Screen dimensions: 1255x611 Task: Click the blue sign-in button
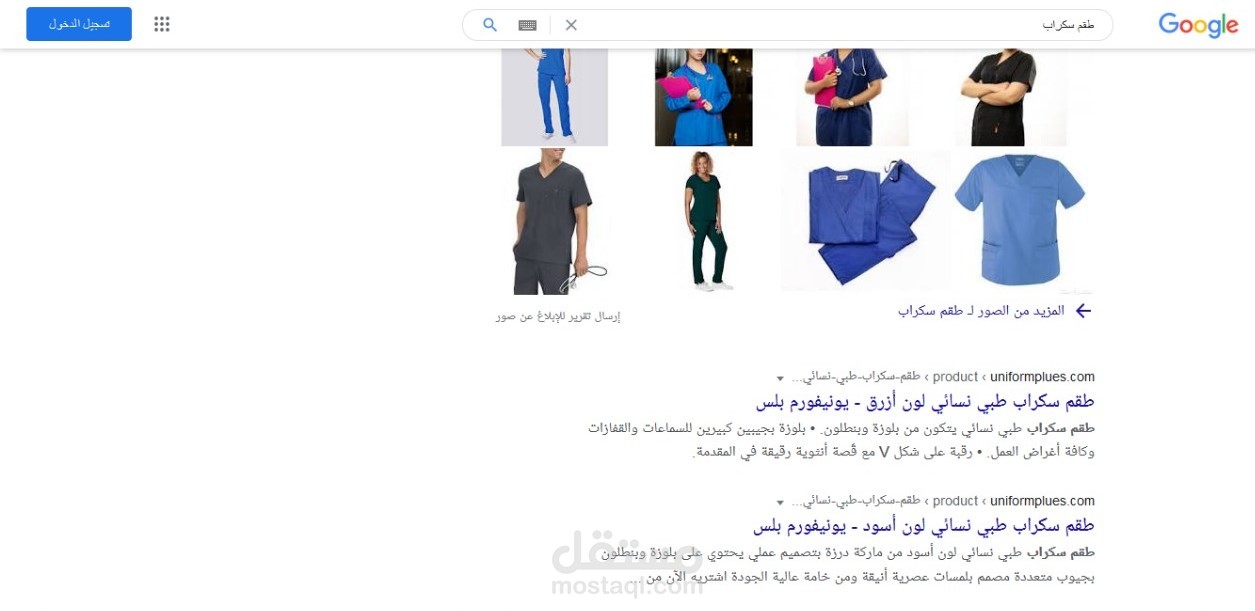pos(79,24)
